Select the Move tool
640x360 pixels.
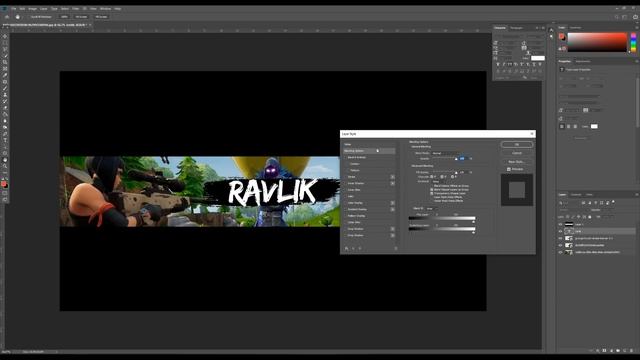click(x=5, y=36)
